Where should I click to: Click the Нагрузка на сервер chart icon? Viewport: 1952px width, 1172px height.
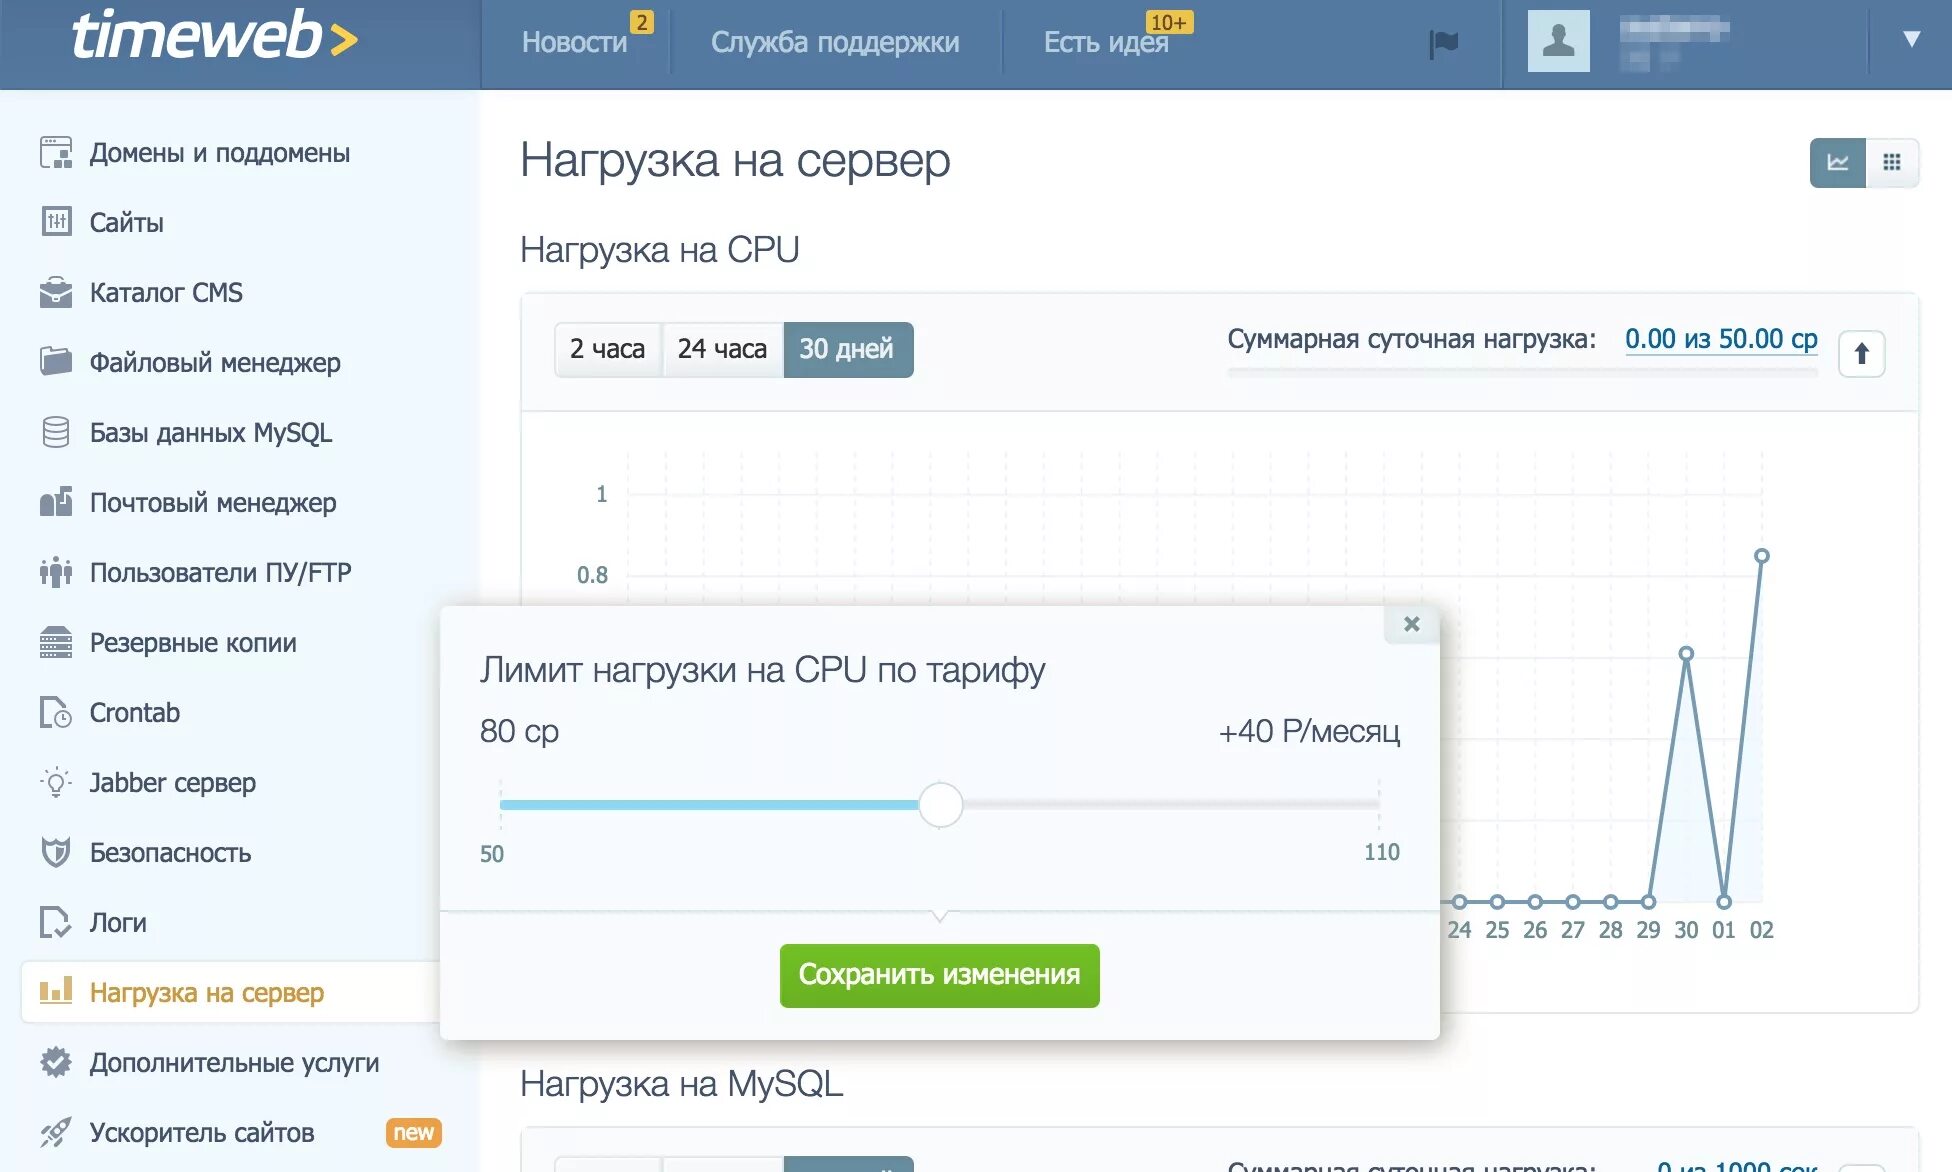pyautogui.click(x=56, y=991)
